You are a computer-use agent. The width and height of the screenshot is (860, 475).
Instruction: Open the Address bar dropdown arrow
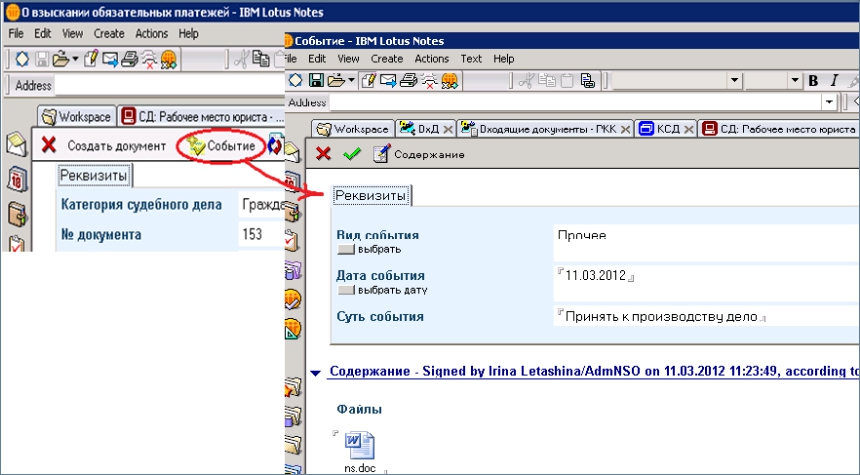(x=828, y=102)
